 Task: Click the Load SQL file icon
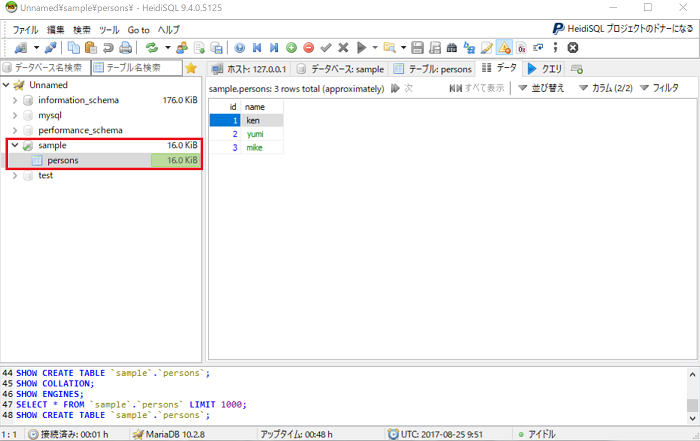[x=199, y=48]
